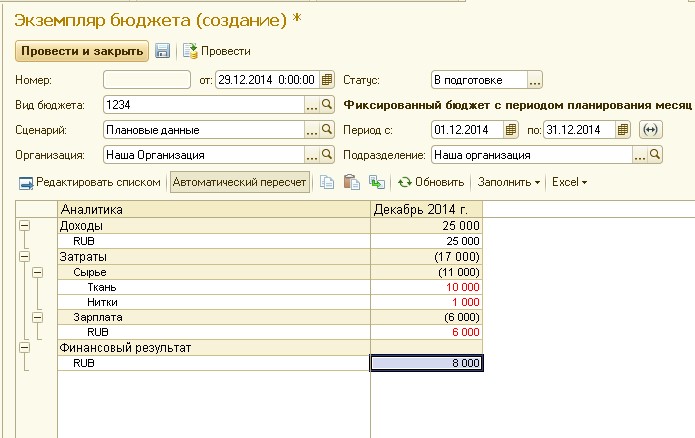695x438 pixels.
Task: Open the Заполнить dropdown menu
Action: [508, 182]
